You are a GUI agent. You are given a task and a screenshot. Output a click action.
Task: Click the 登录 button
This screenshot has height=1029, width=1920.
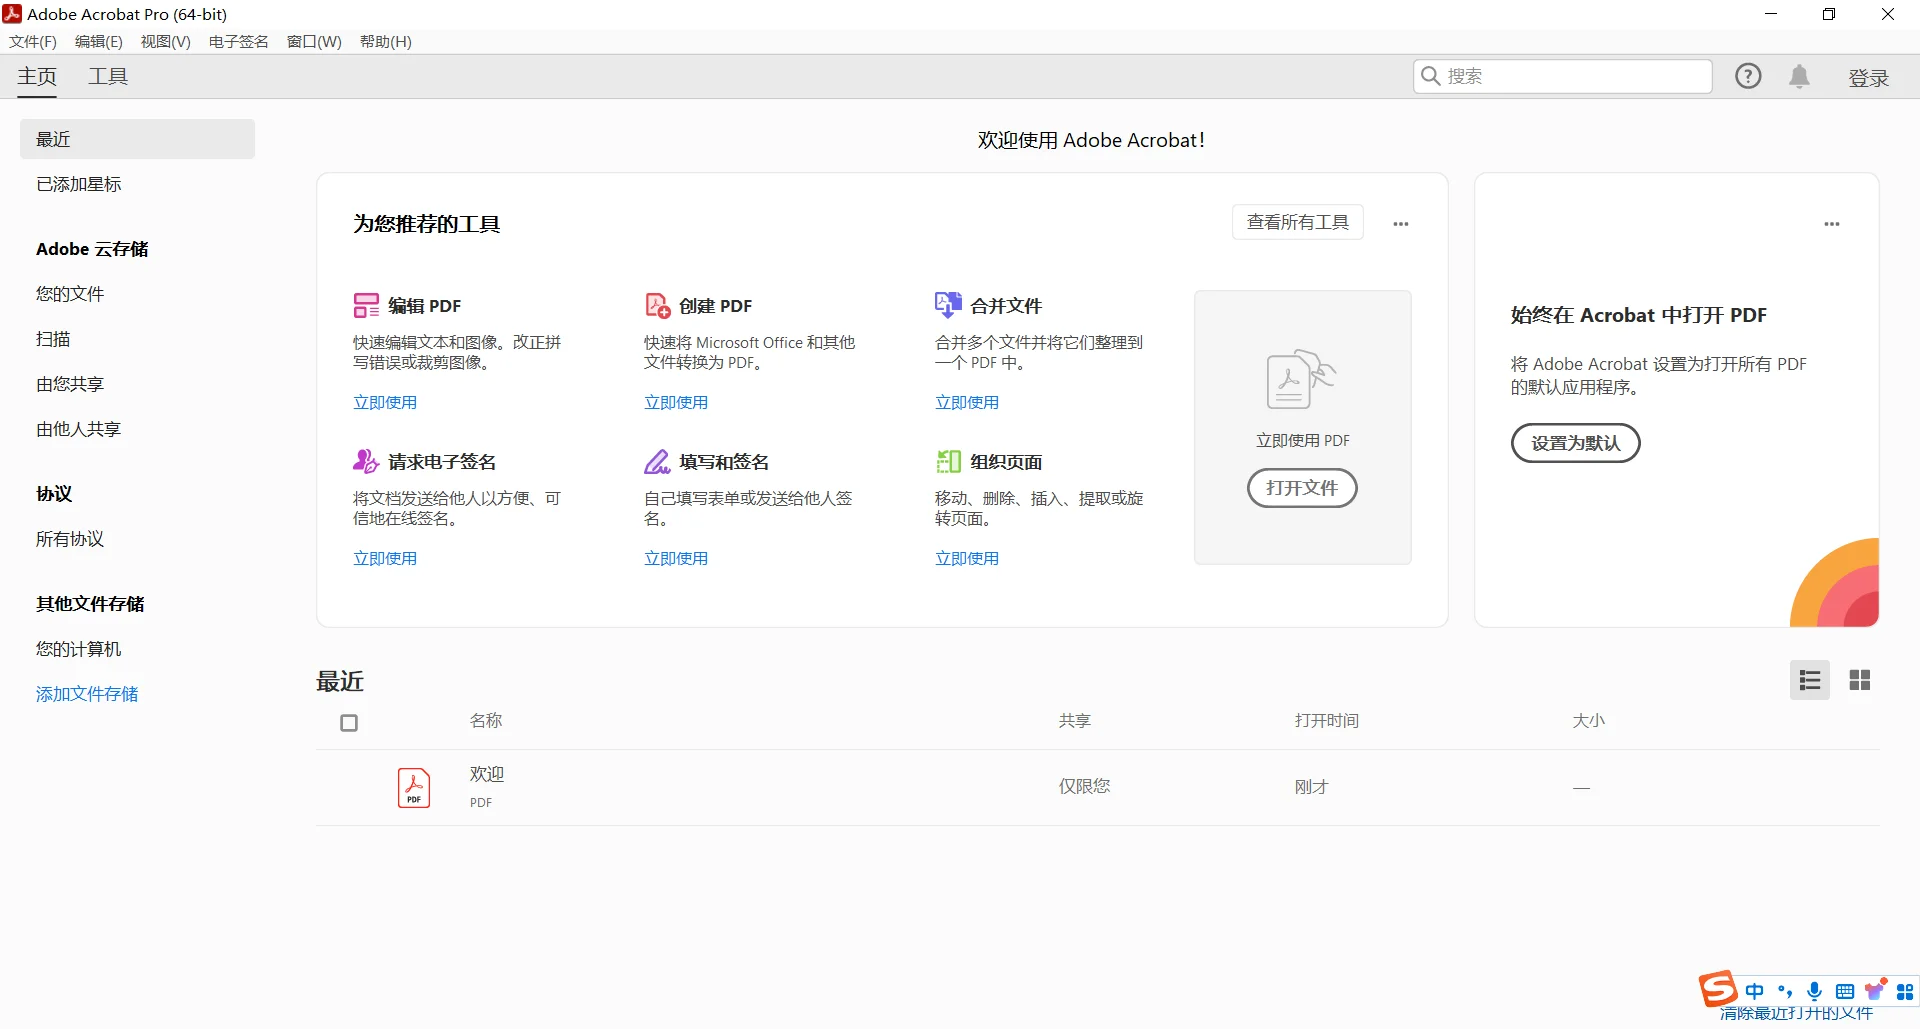coord(1869,78)
